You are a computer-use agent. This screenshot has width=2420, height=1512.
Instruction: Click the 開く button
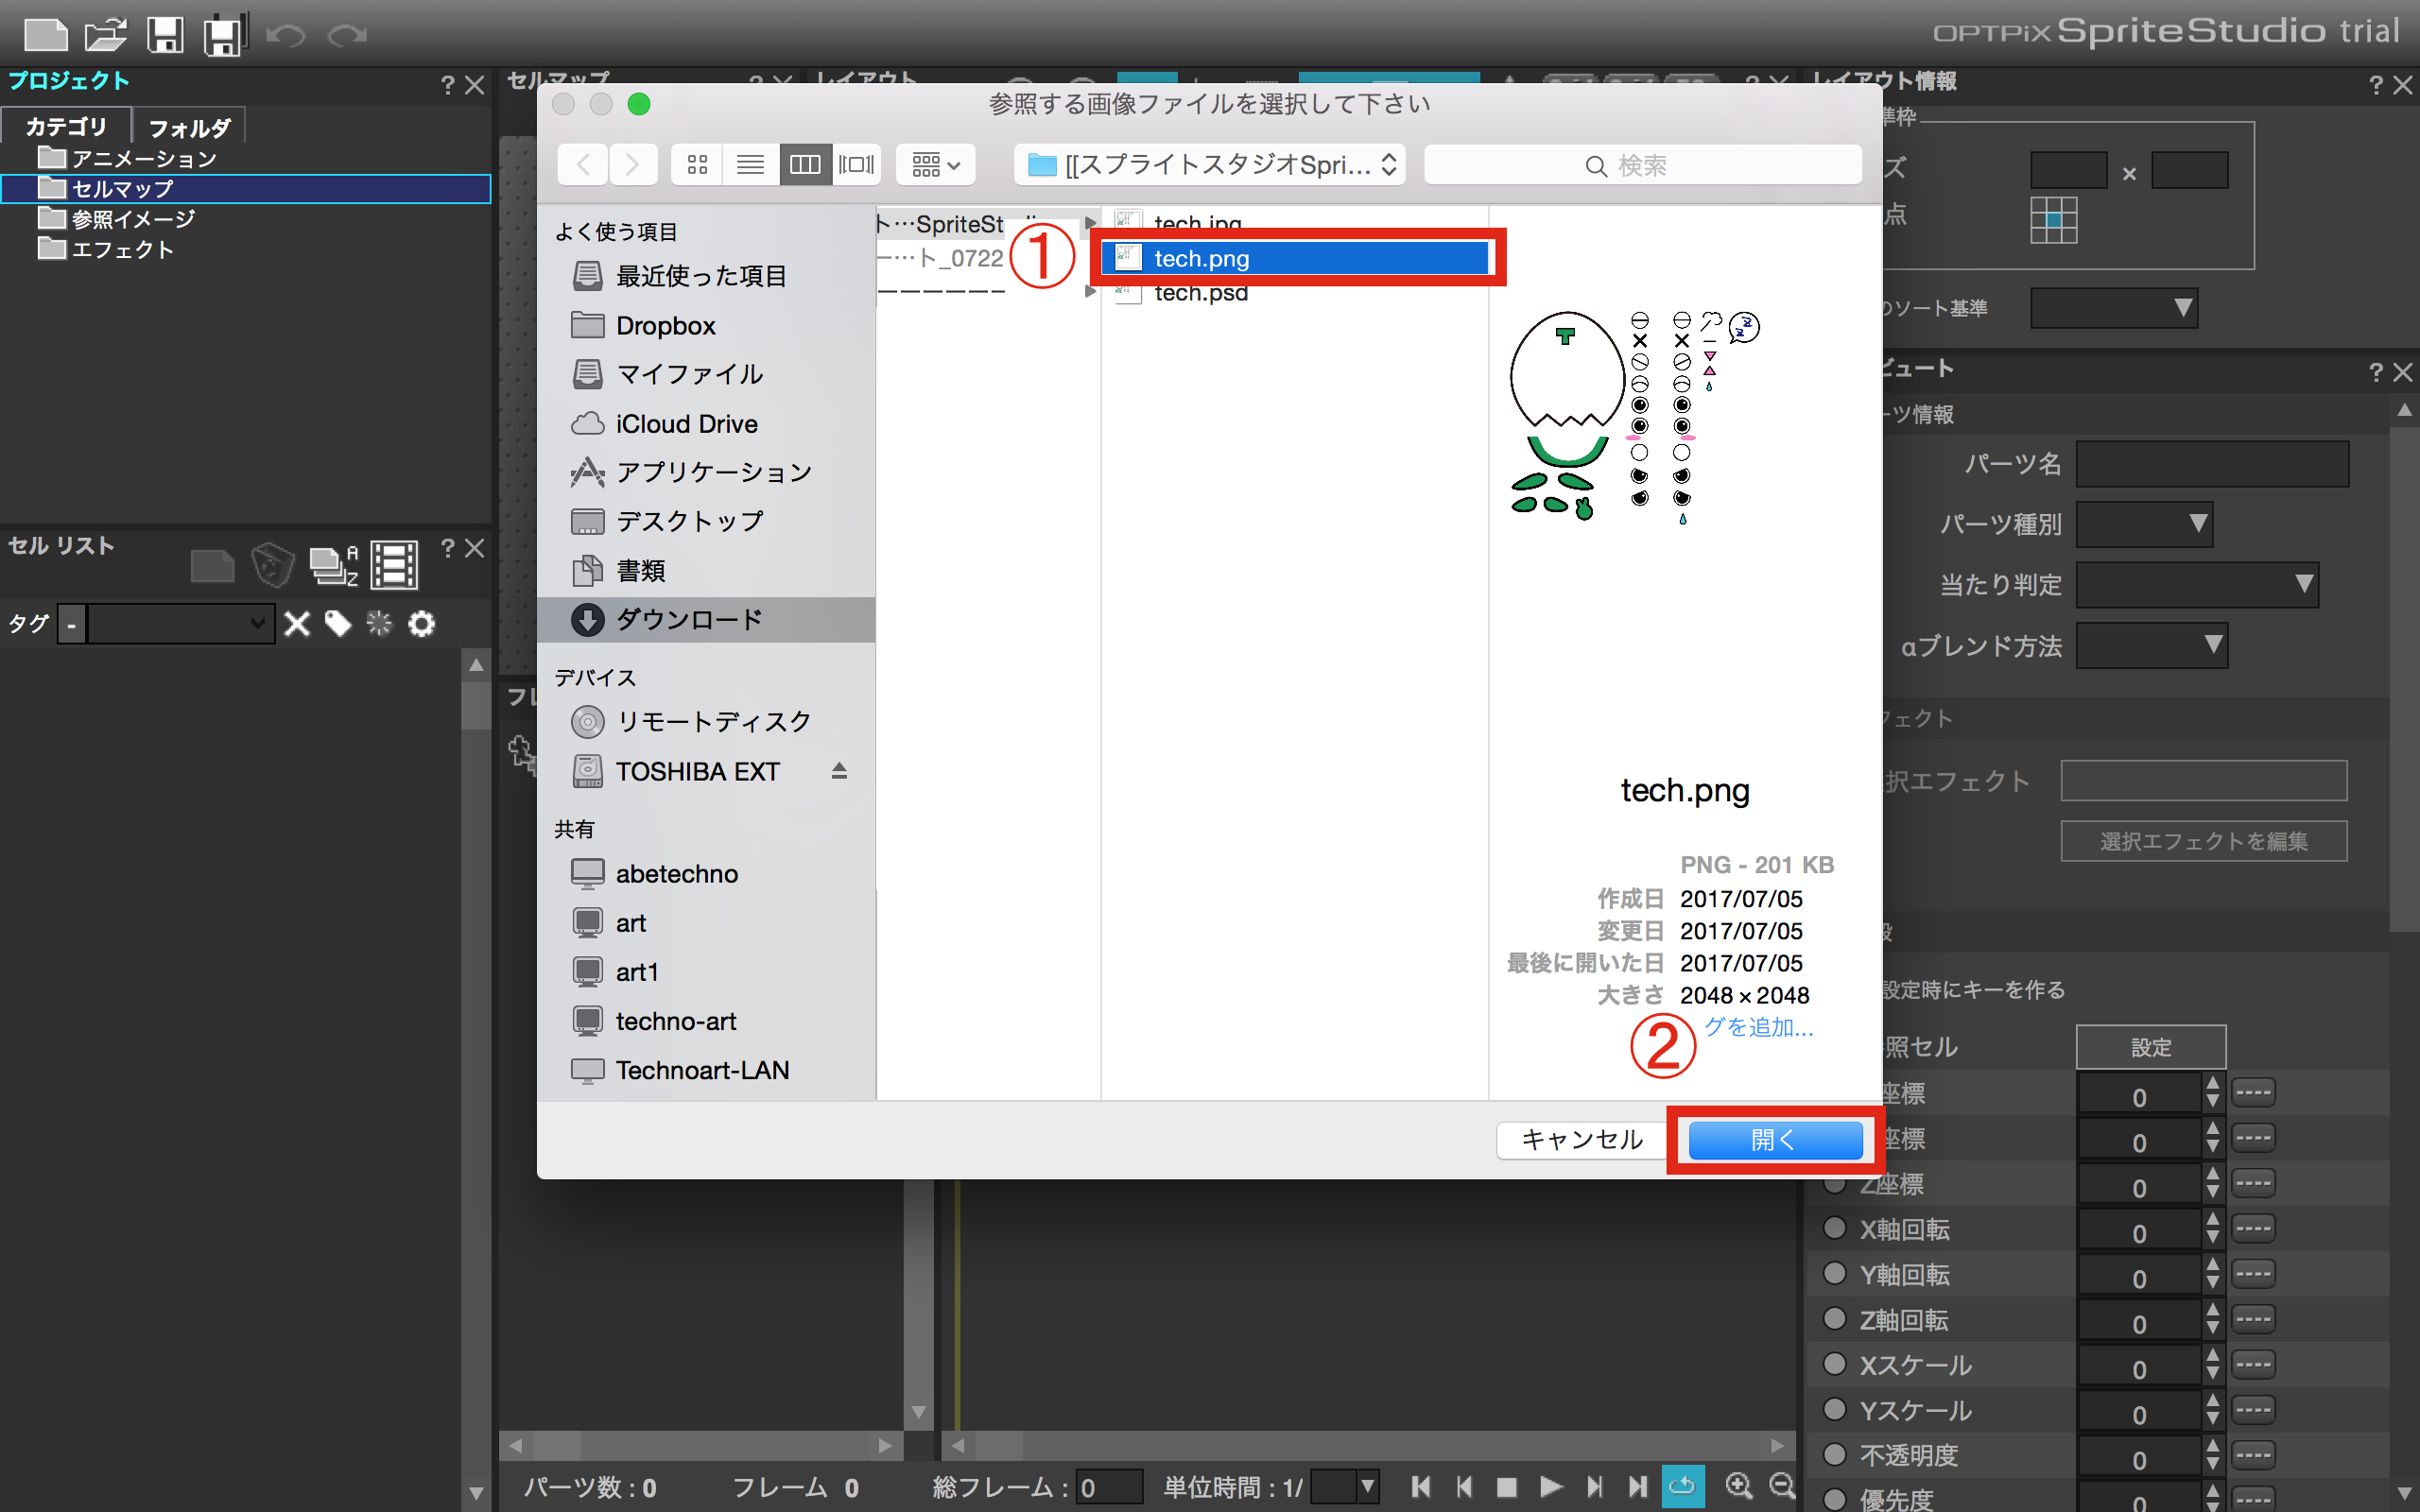1774,1140
